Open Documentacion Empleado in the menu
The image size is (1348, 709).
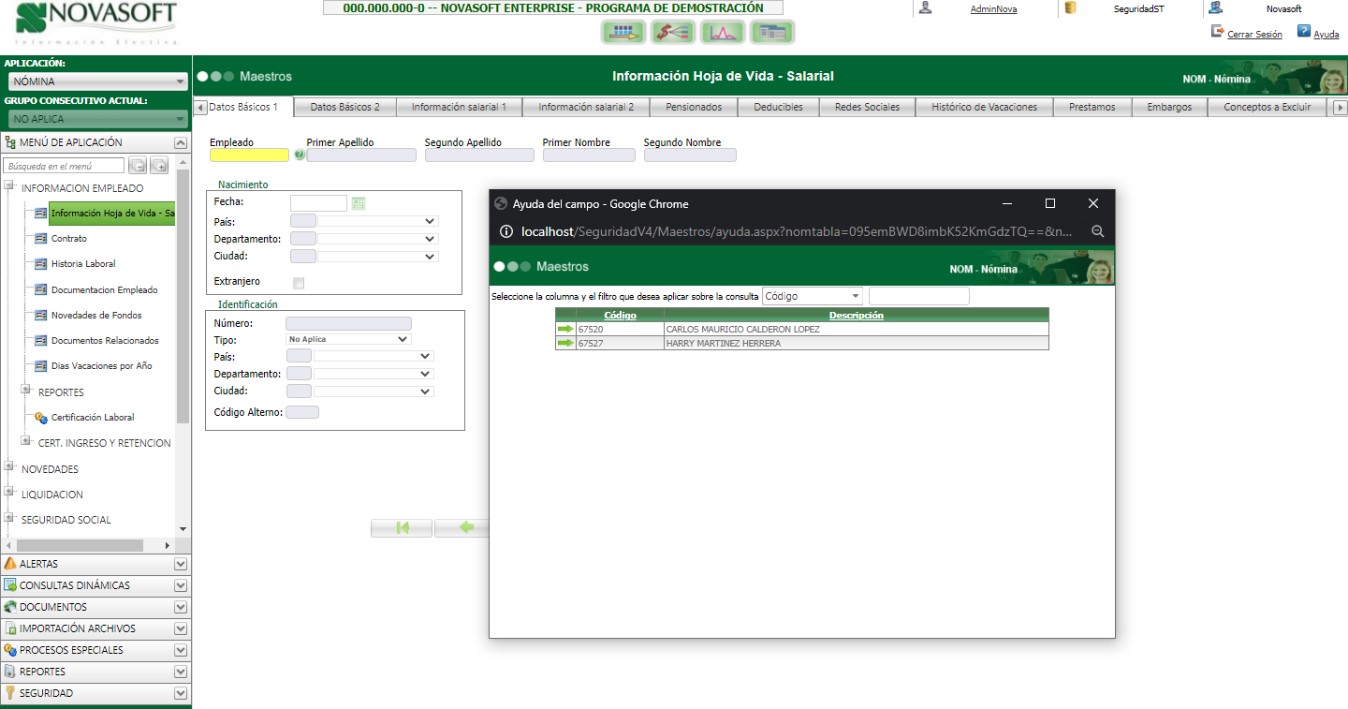click(x=104, y=290)
